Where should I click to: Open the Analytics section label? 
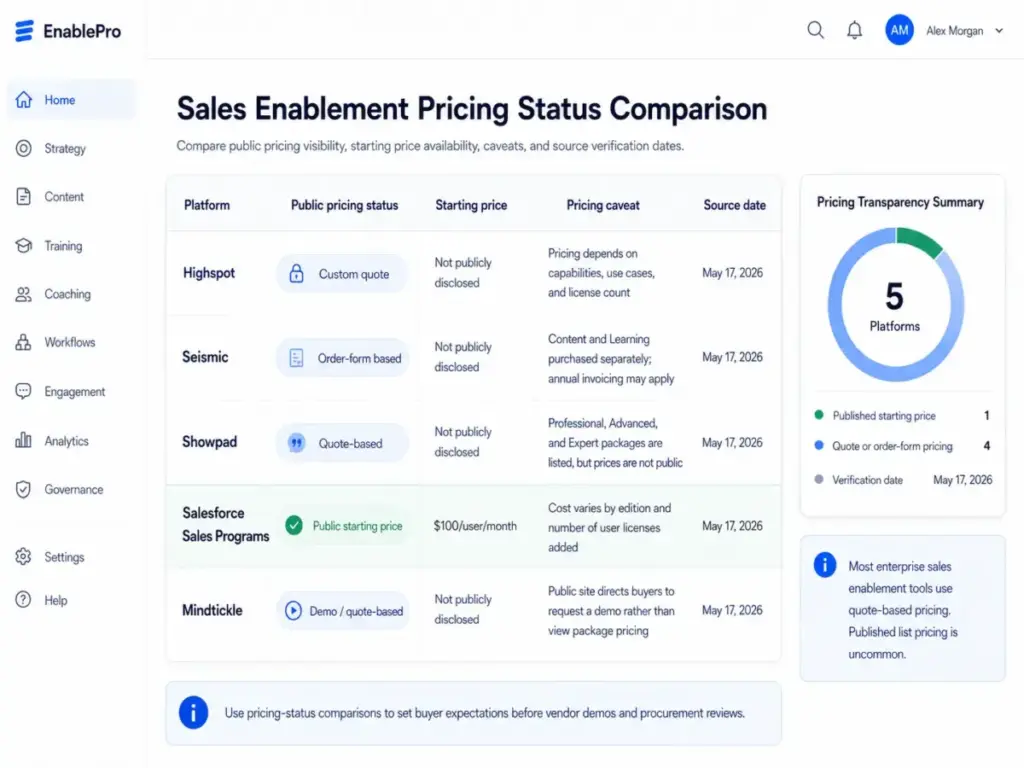[67, 441]
